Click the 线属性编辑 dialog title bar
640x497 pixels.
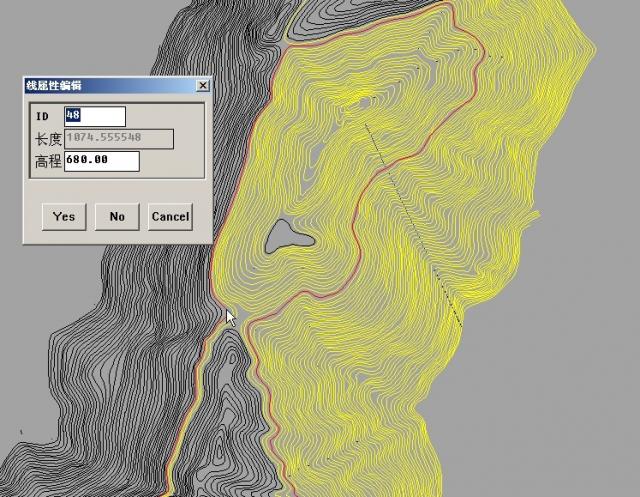[100, 86]
